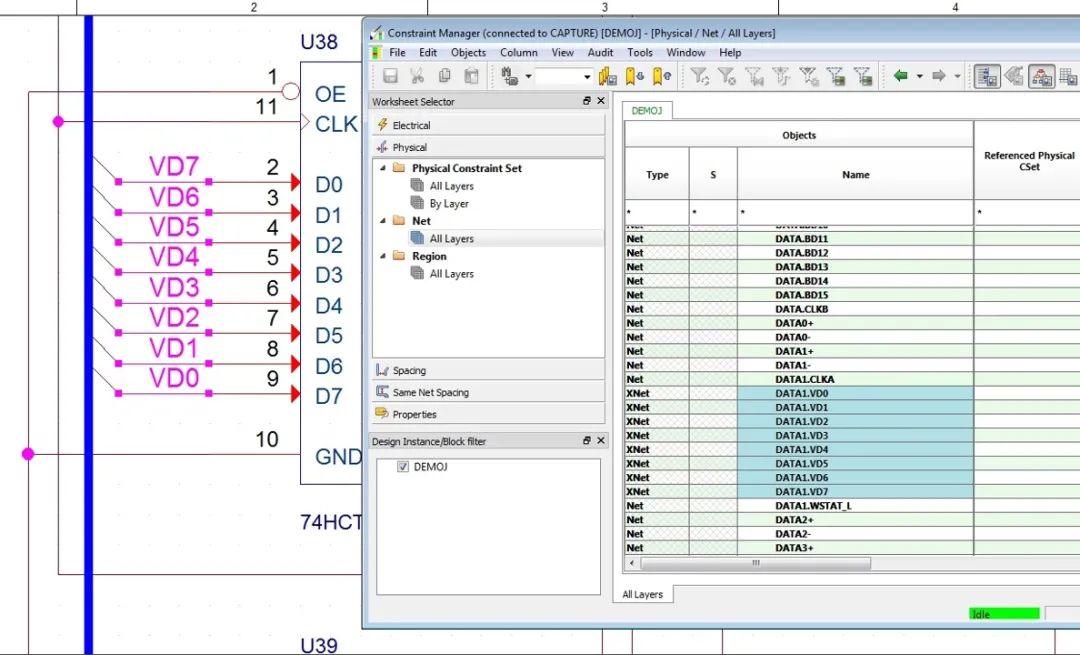
Task: Open the empty combo box in the toolbar
Action: [x=564, y=76]
